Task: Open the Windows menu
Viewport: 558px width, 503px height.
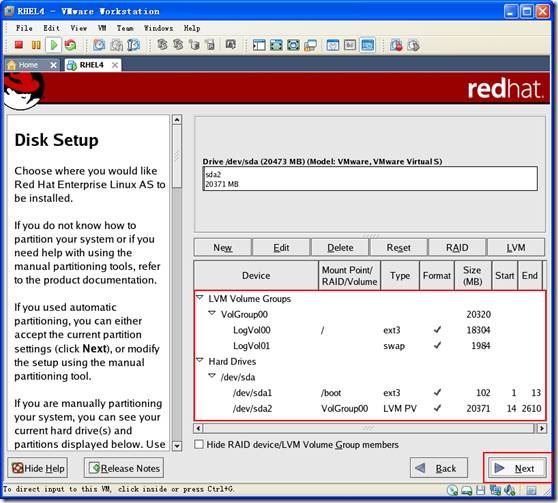Action: coord(158,28)
